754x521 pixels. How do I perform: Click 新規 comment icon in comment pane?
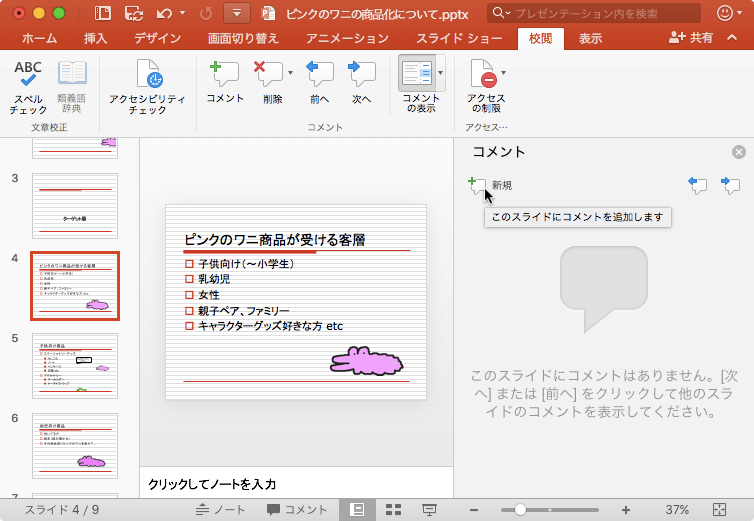click(x=477, y=185)
